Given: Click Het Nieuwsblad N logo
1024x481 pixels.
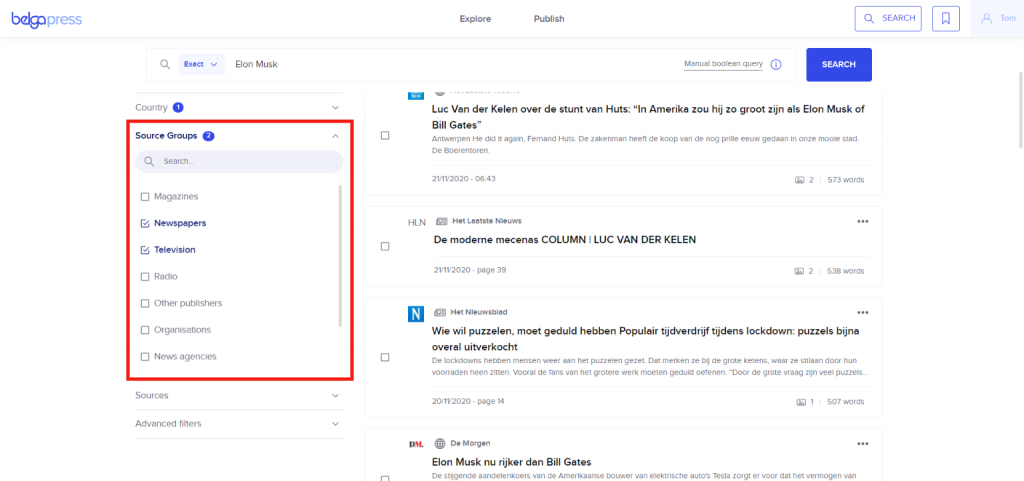Looking at the screenshot, I should [416, 314].
